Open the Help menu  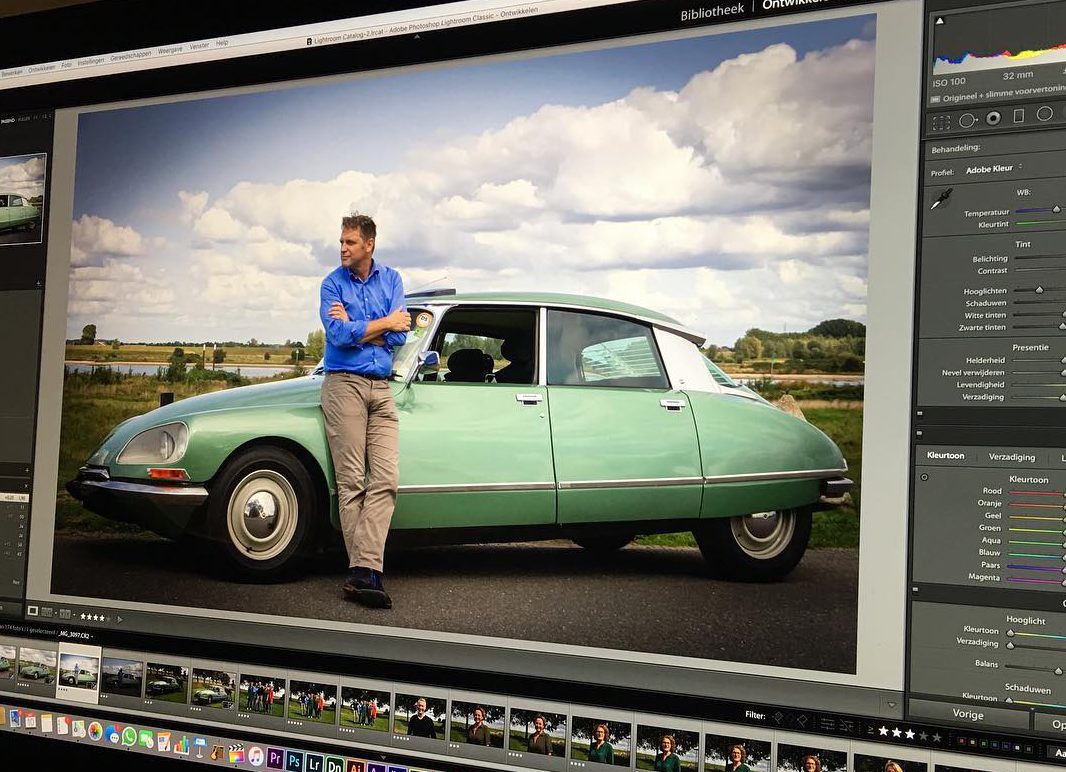pyautogui.click(x=222, y=43)
